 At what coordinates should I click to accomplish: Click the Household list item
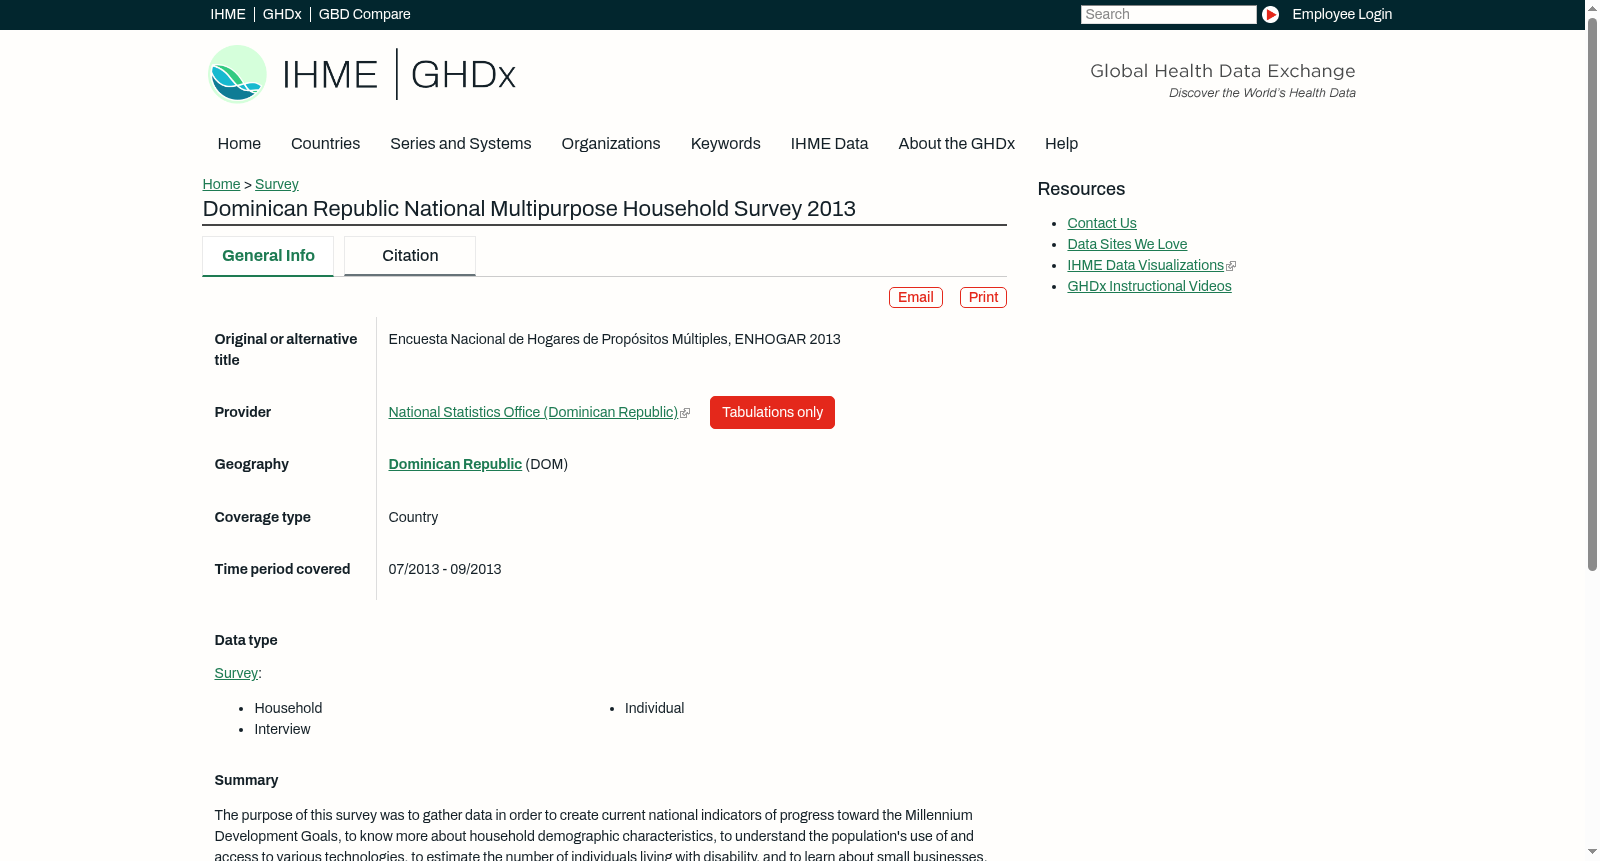click(288, 708)
